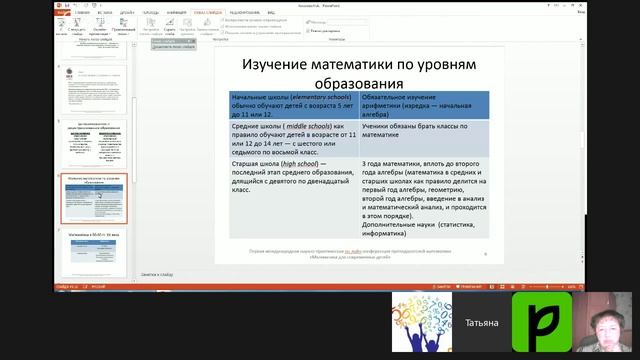Toggle Play Narrations checkbox in ribbon
The image size is (640, 360).
pyautogui.click(x=223, y=20)
